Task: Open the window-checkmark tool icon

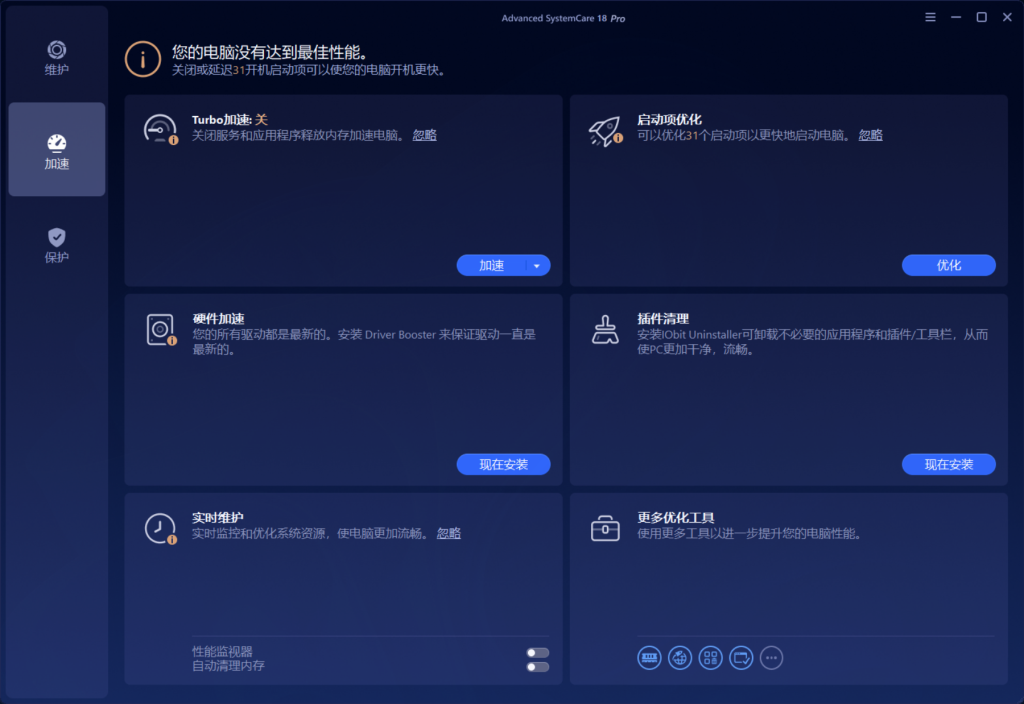Action: coord(740,657)
